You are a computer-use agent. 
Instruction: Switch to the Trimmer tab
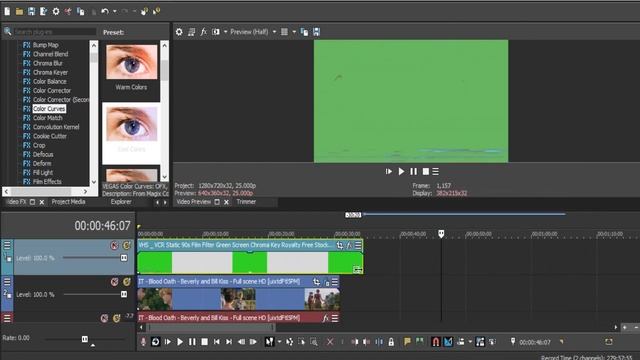tap(246, 202)
